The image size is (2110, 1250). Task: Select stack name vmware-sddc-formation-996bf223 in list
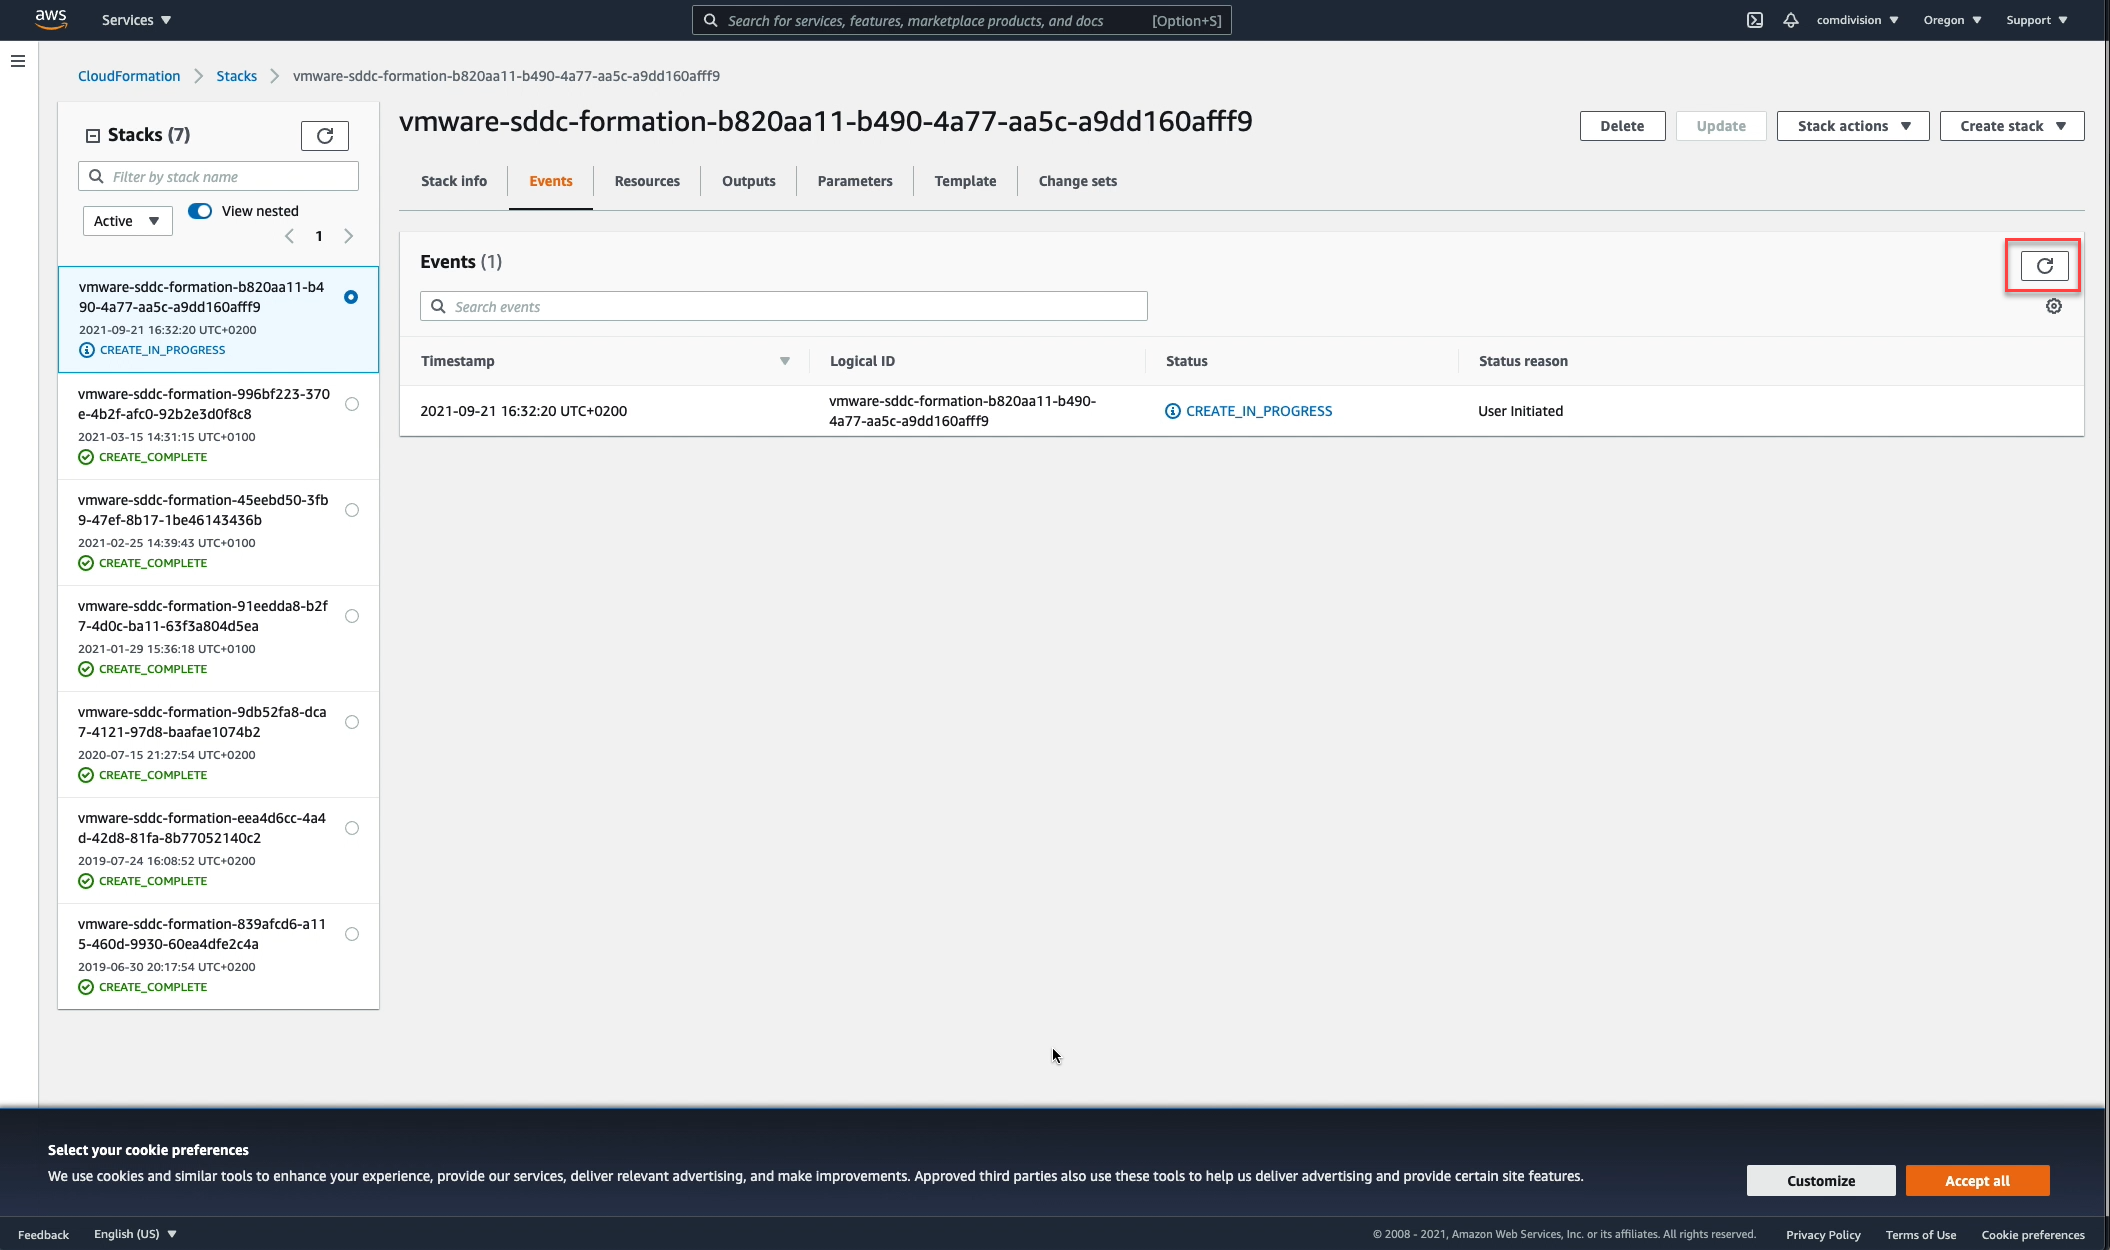tap(204, 404)
